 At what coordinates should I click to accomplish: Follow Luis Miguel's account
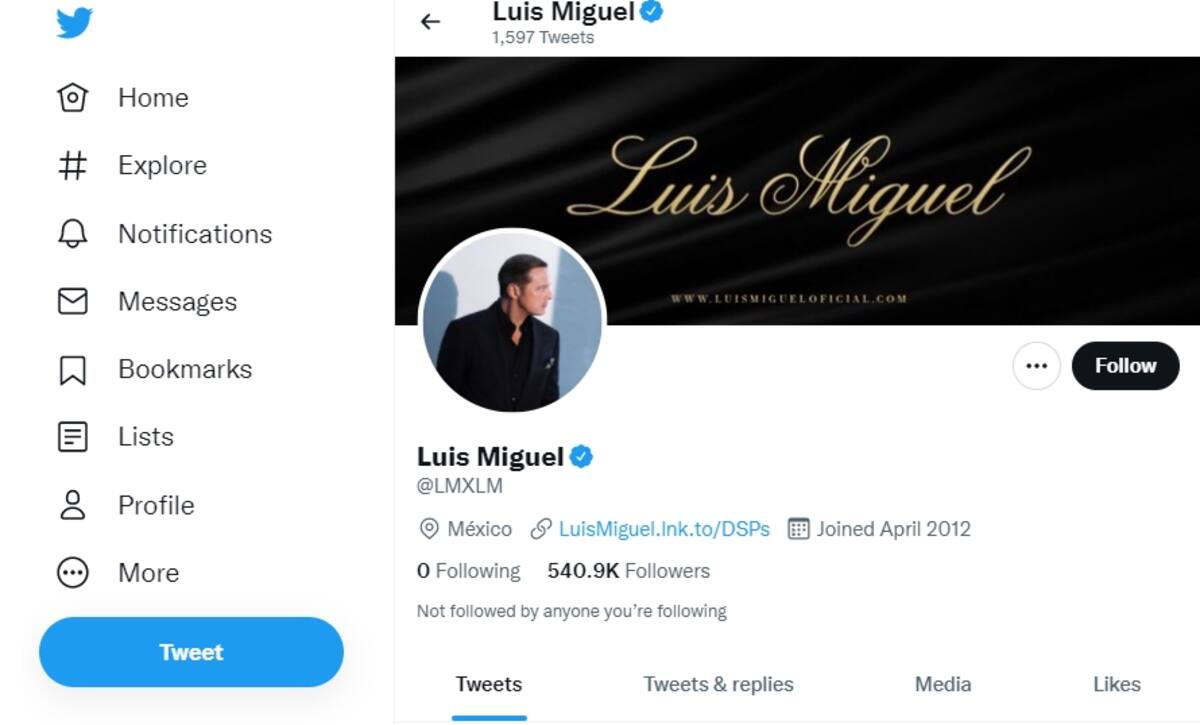pyautogui.click(x=1125, y=366)
